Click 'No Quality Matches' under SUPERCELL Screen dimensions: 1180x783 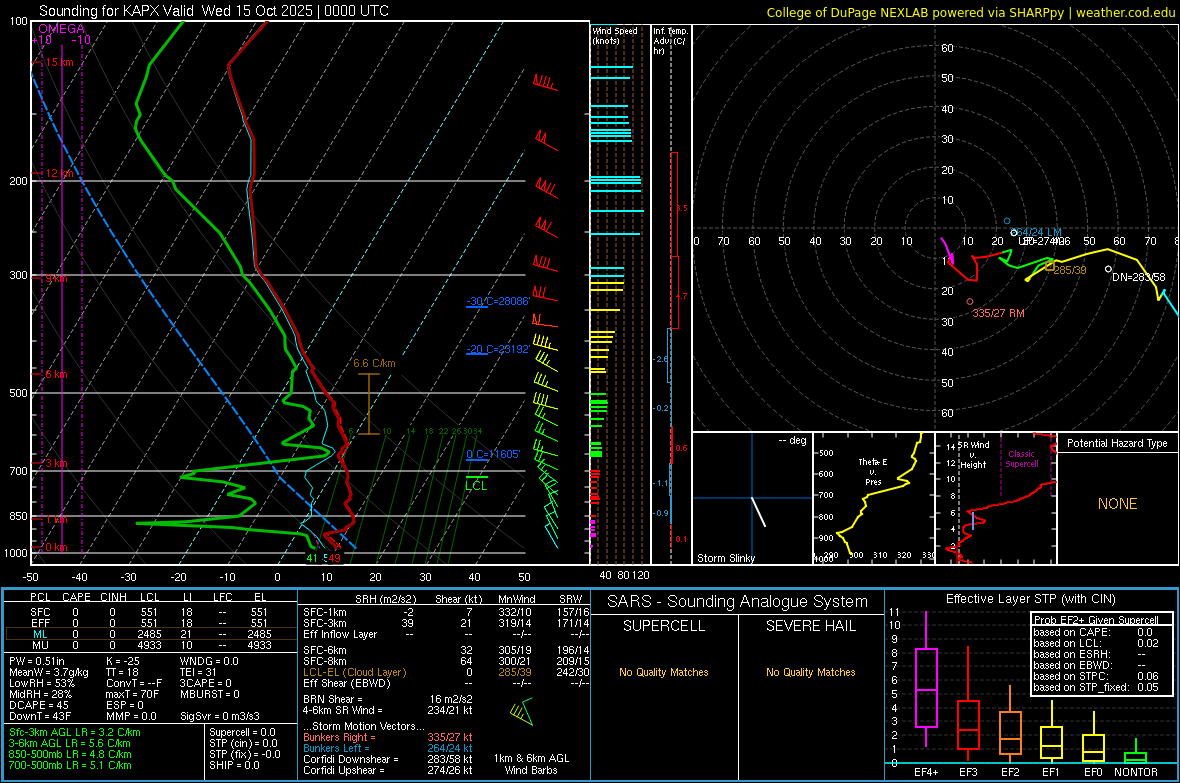pos(664,672)
